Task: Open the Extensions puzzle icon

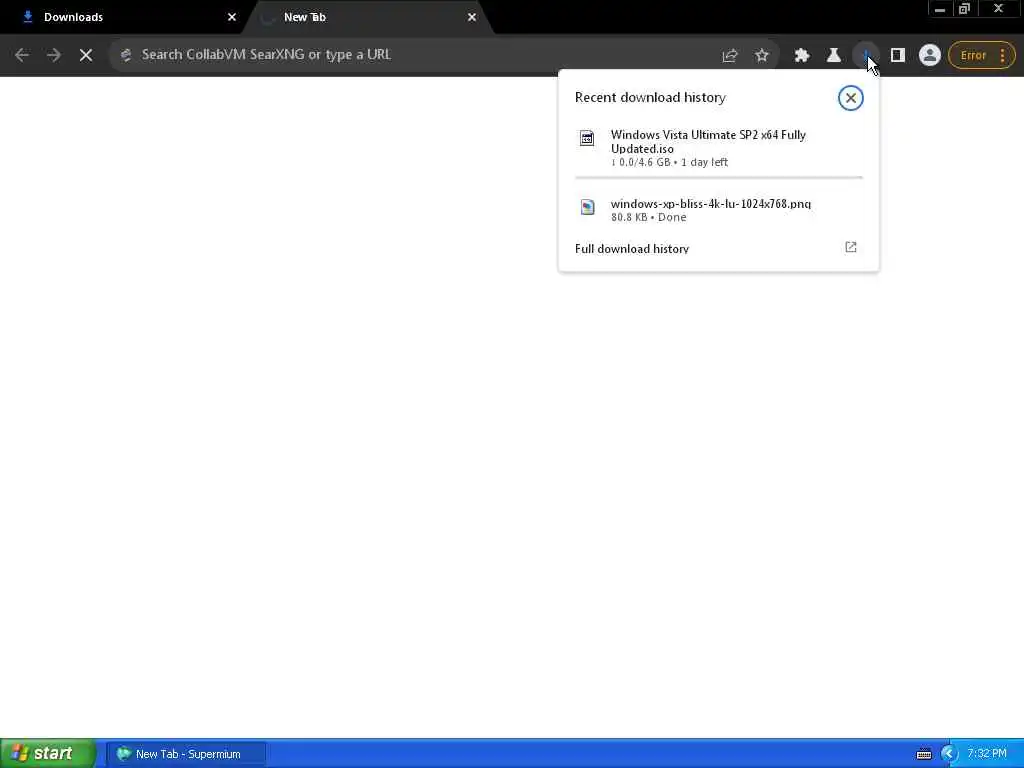Action: [x=802, y=56]
